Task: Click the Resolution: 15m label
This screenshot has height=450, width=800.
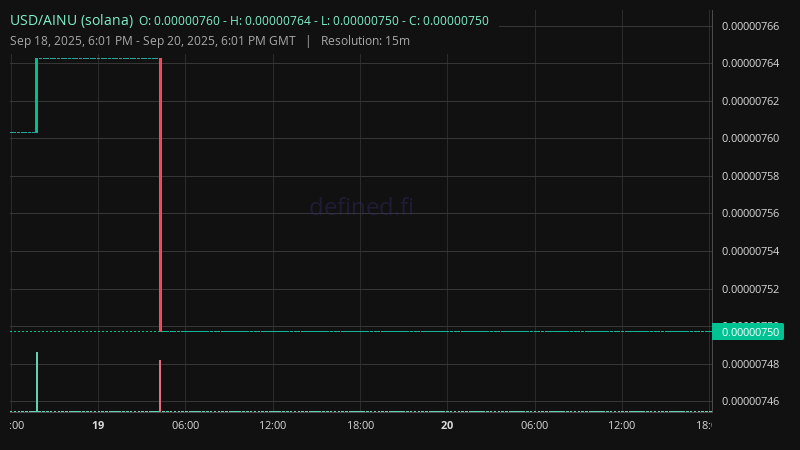Action: [365, 41]
